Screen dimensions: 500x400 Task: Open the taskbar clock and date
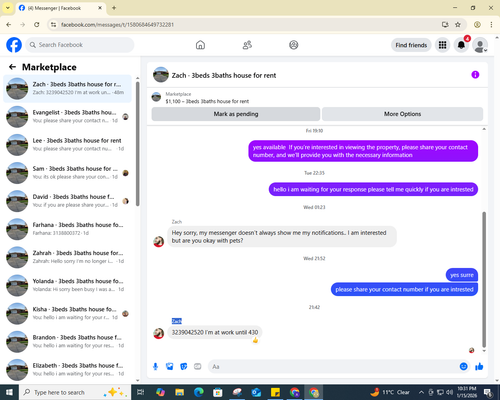pos(467,392)
